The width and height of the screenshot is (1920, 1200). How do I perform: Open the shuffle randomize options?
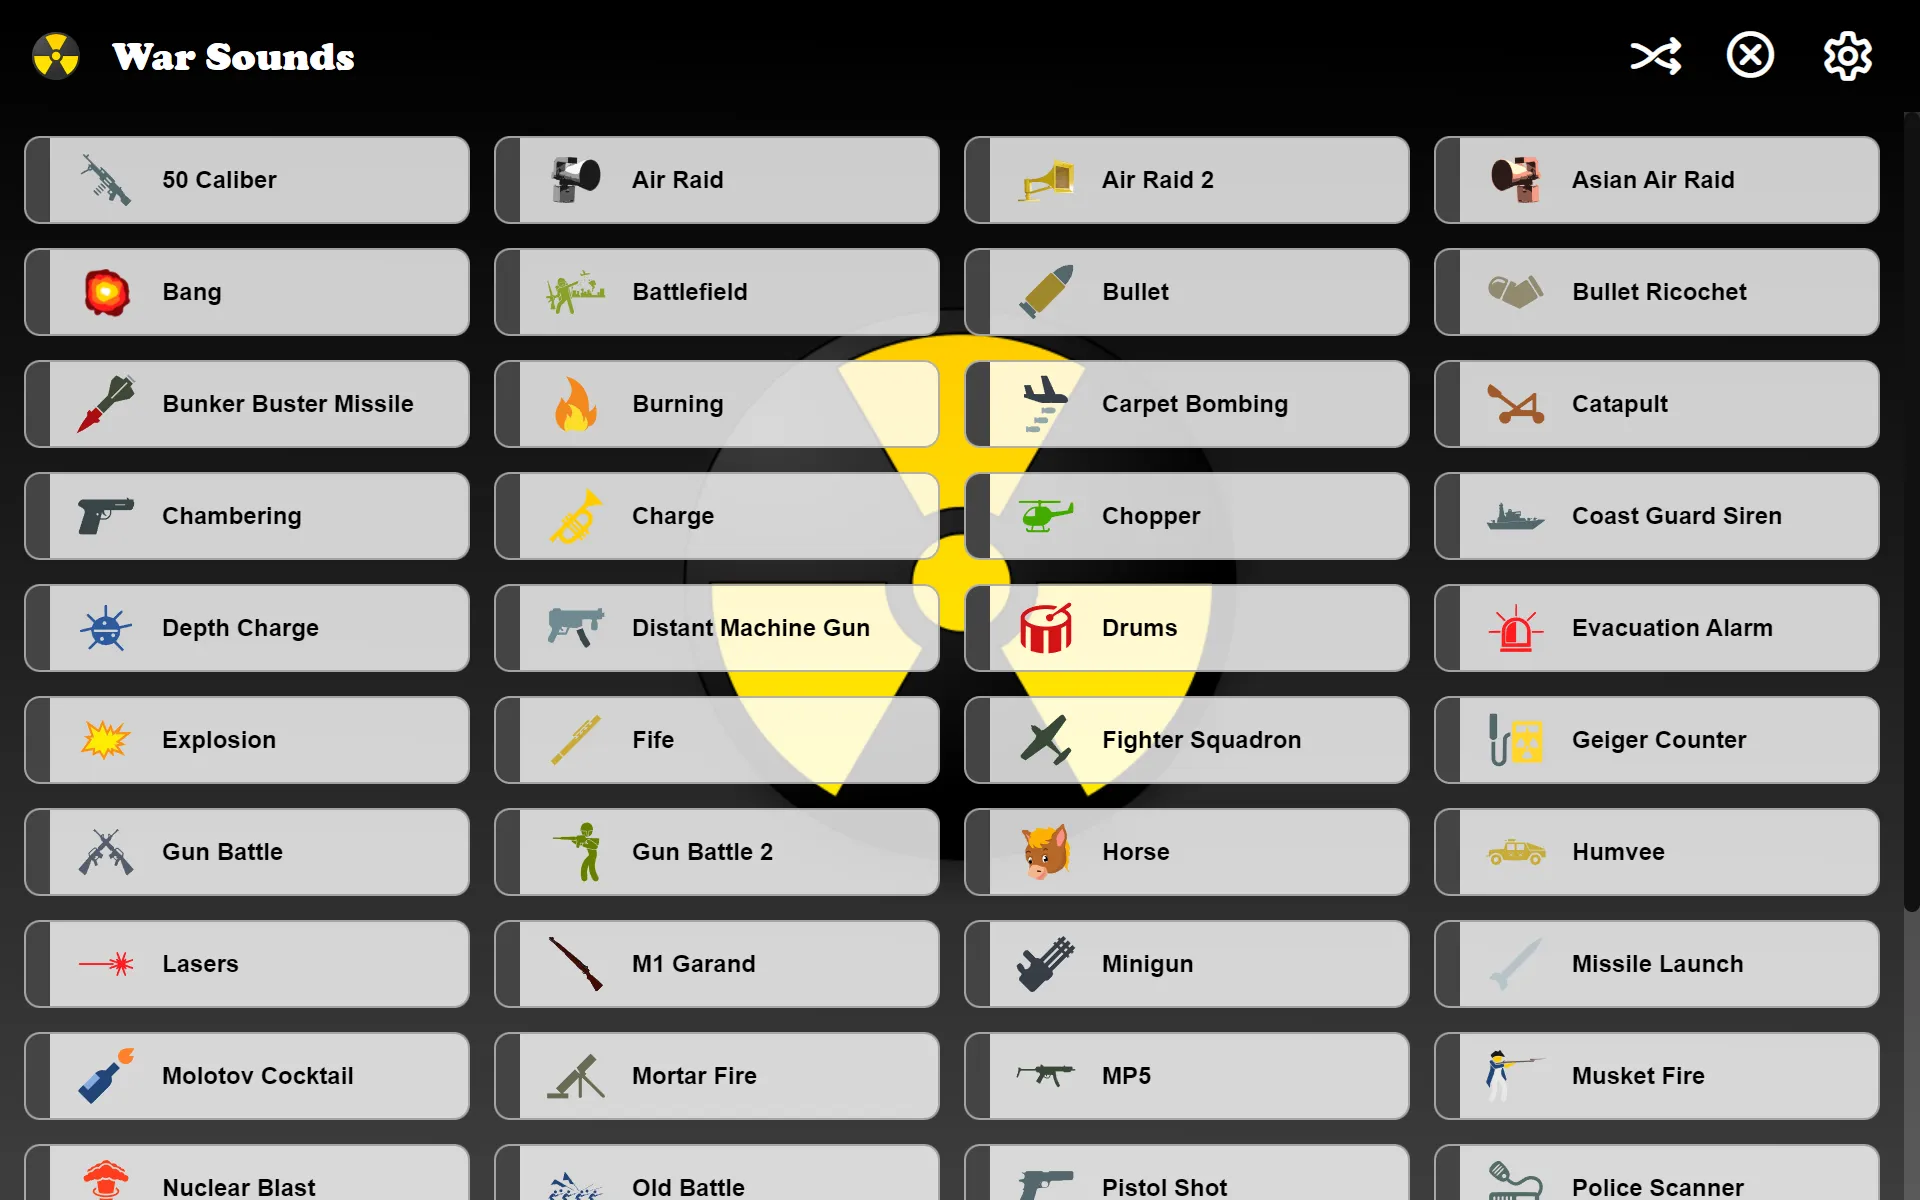point(1655,55)
